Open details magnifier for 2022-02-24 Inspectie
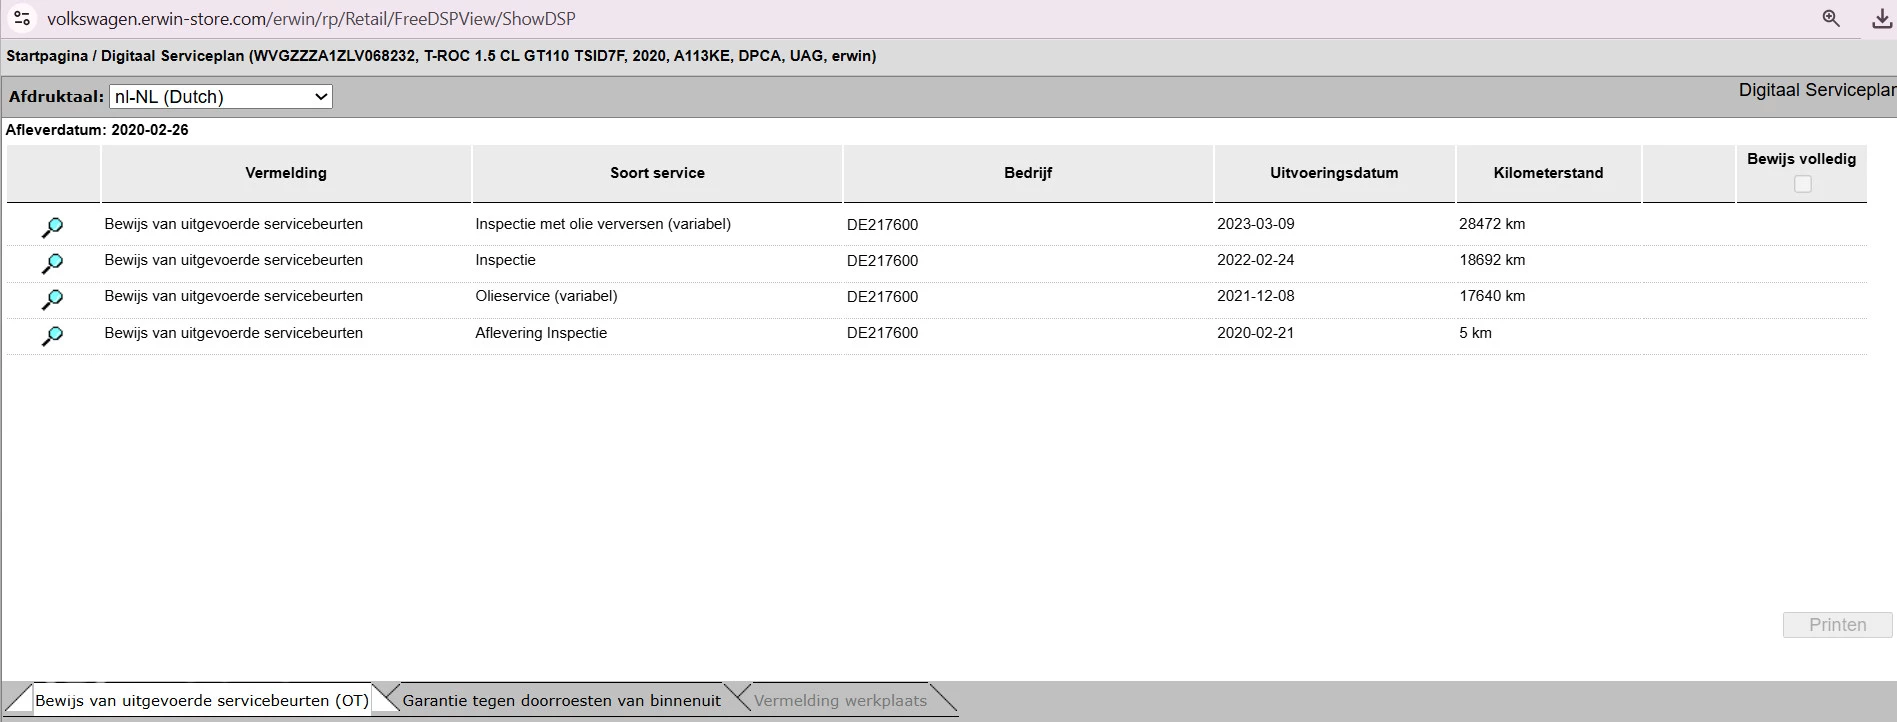The image size is (1897, 722). point(52,264)
